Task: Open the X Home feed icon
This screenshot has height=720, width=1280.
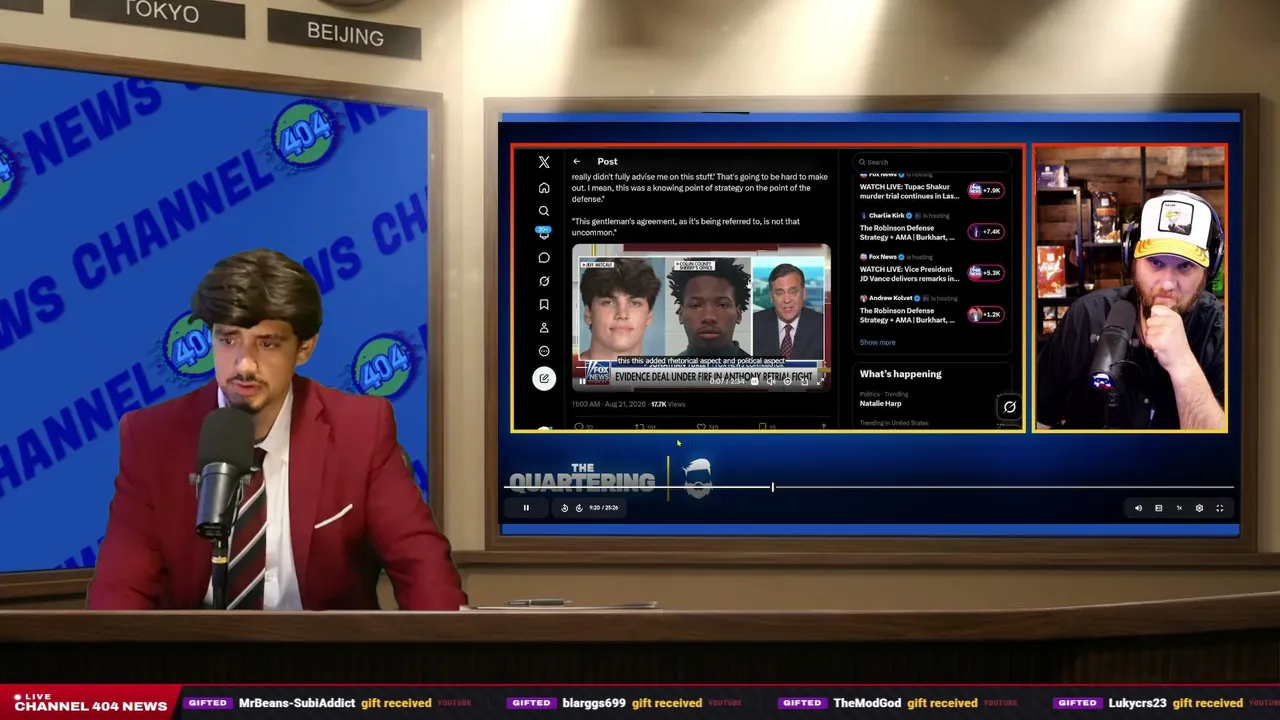Action: click(544, 188)
